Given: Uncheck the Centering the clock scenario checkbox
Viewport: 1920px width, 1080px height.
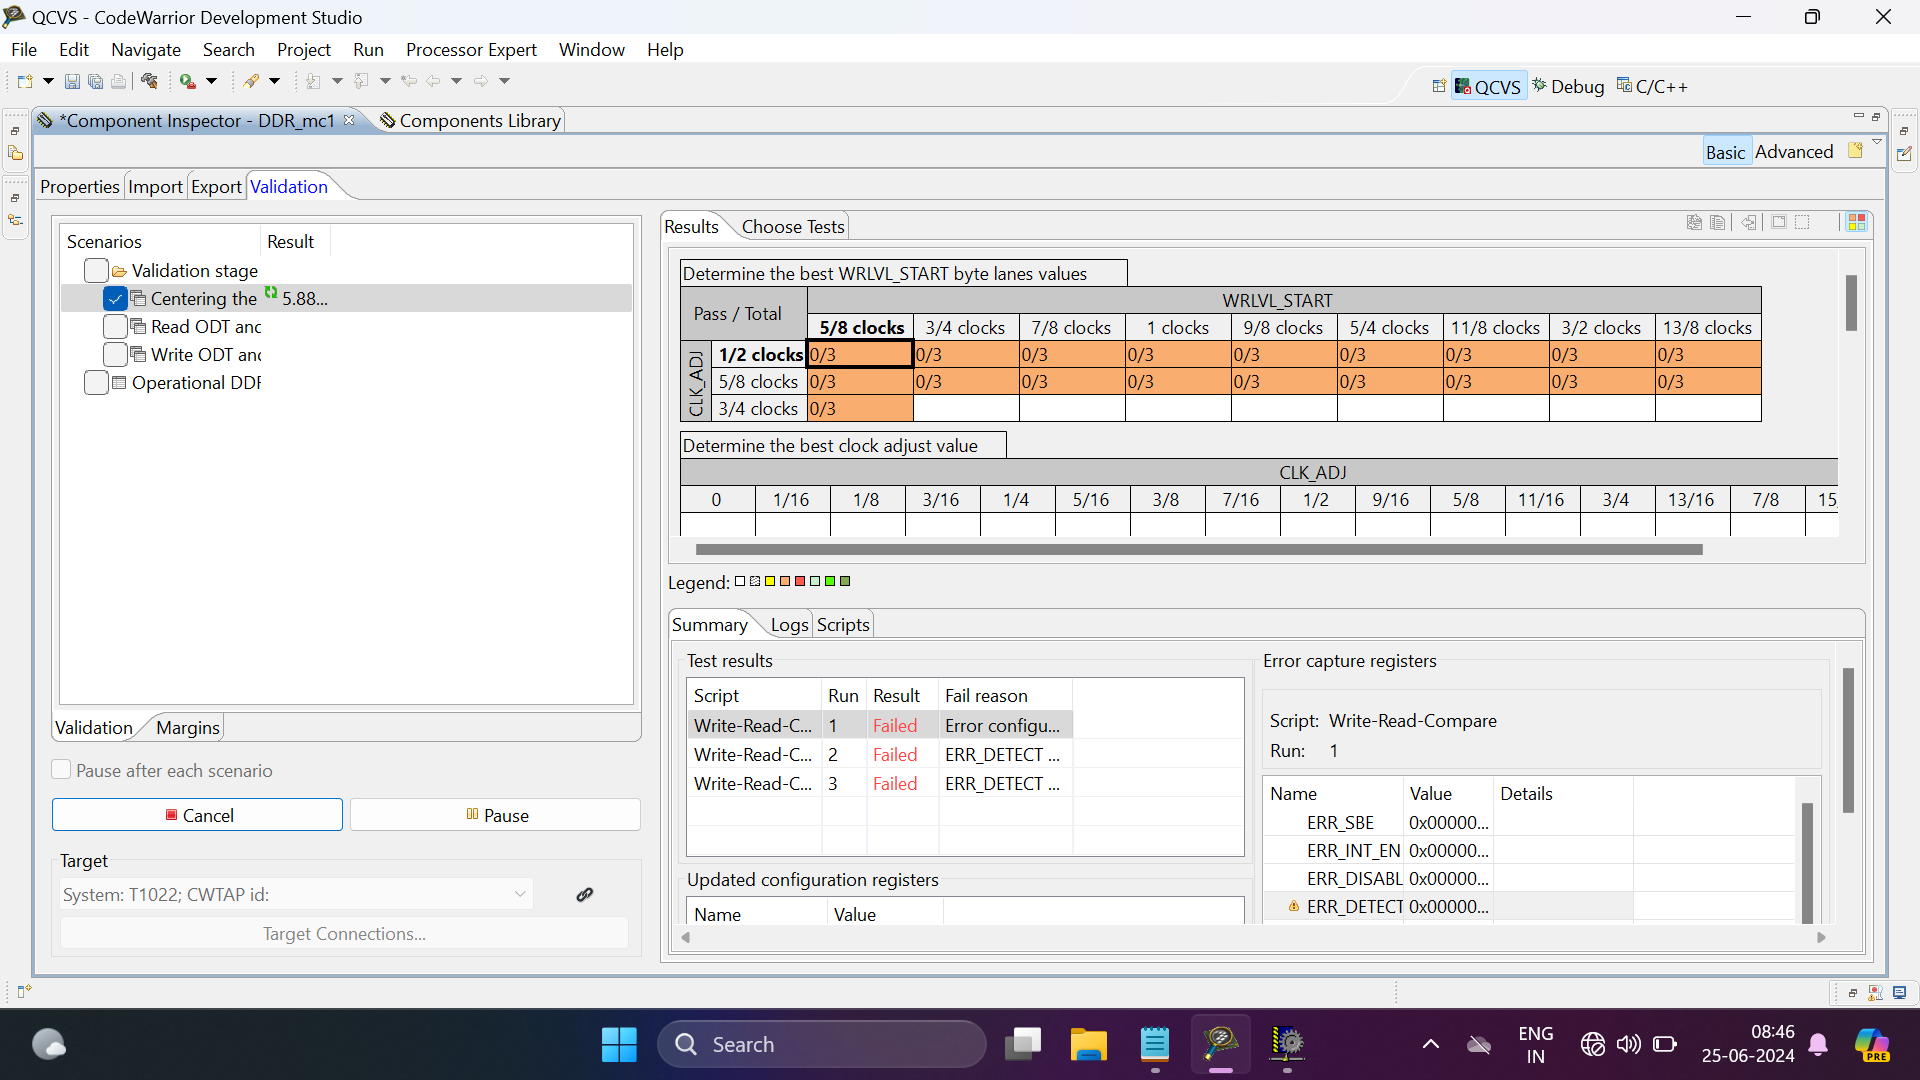Looking at the screenshot, I should pyautogui.click(x=115, y=299).
